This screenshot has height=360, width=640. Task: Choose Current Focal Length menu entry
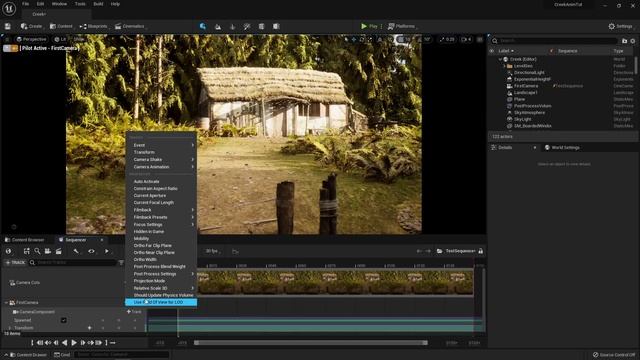pyautogui.click(x=154, y=202)
